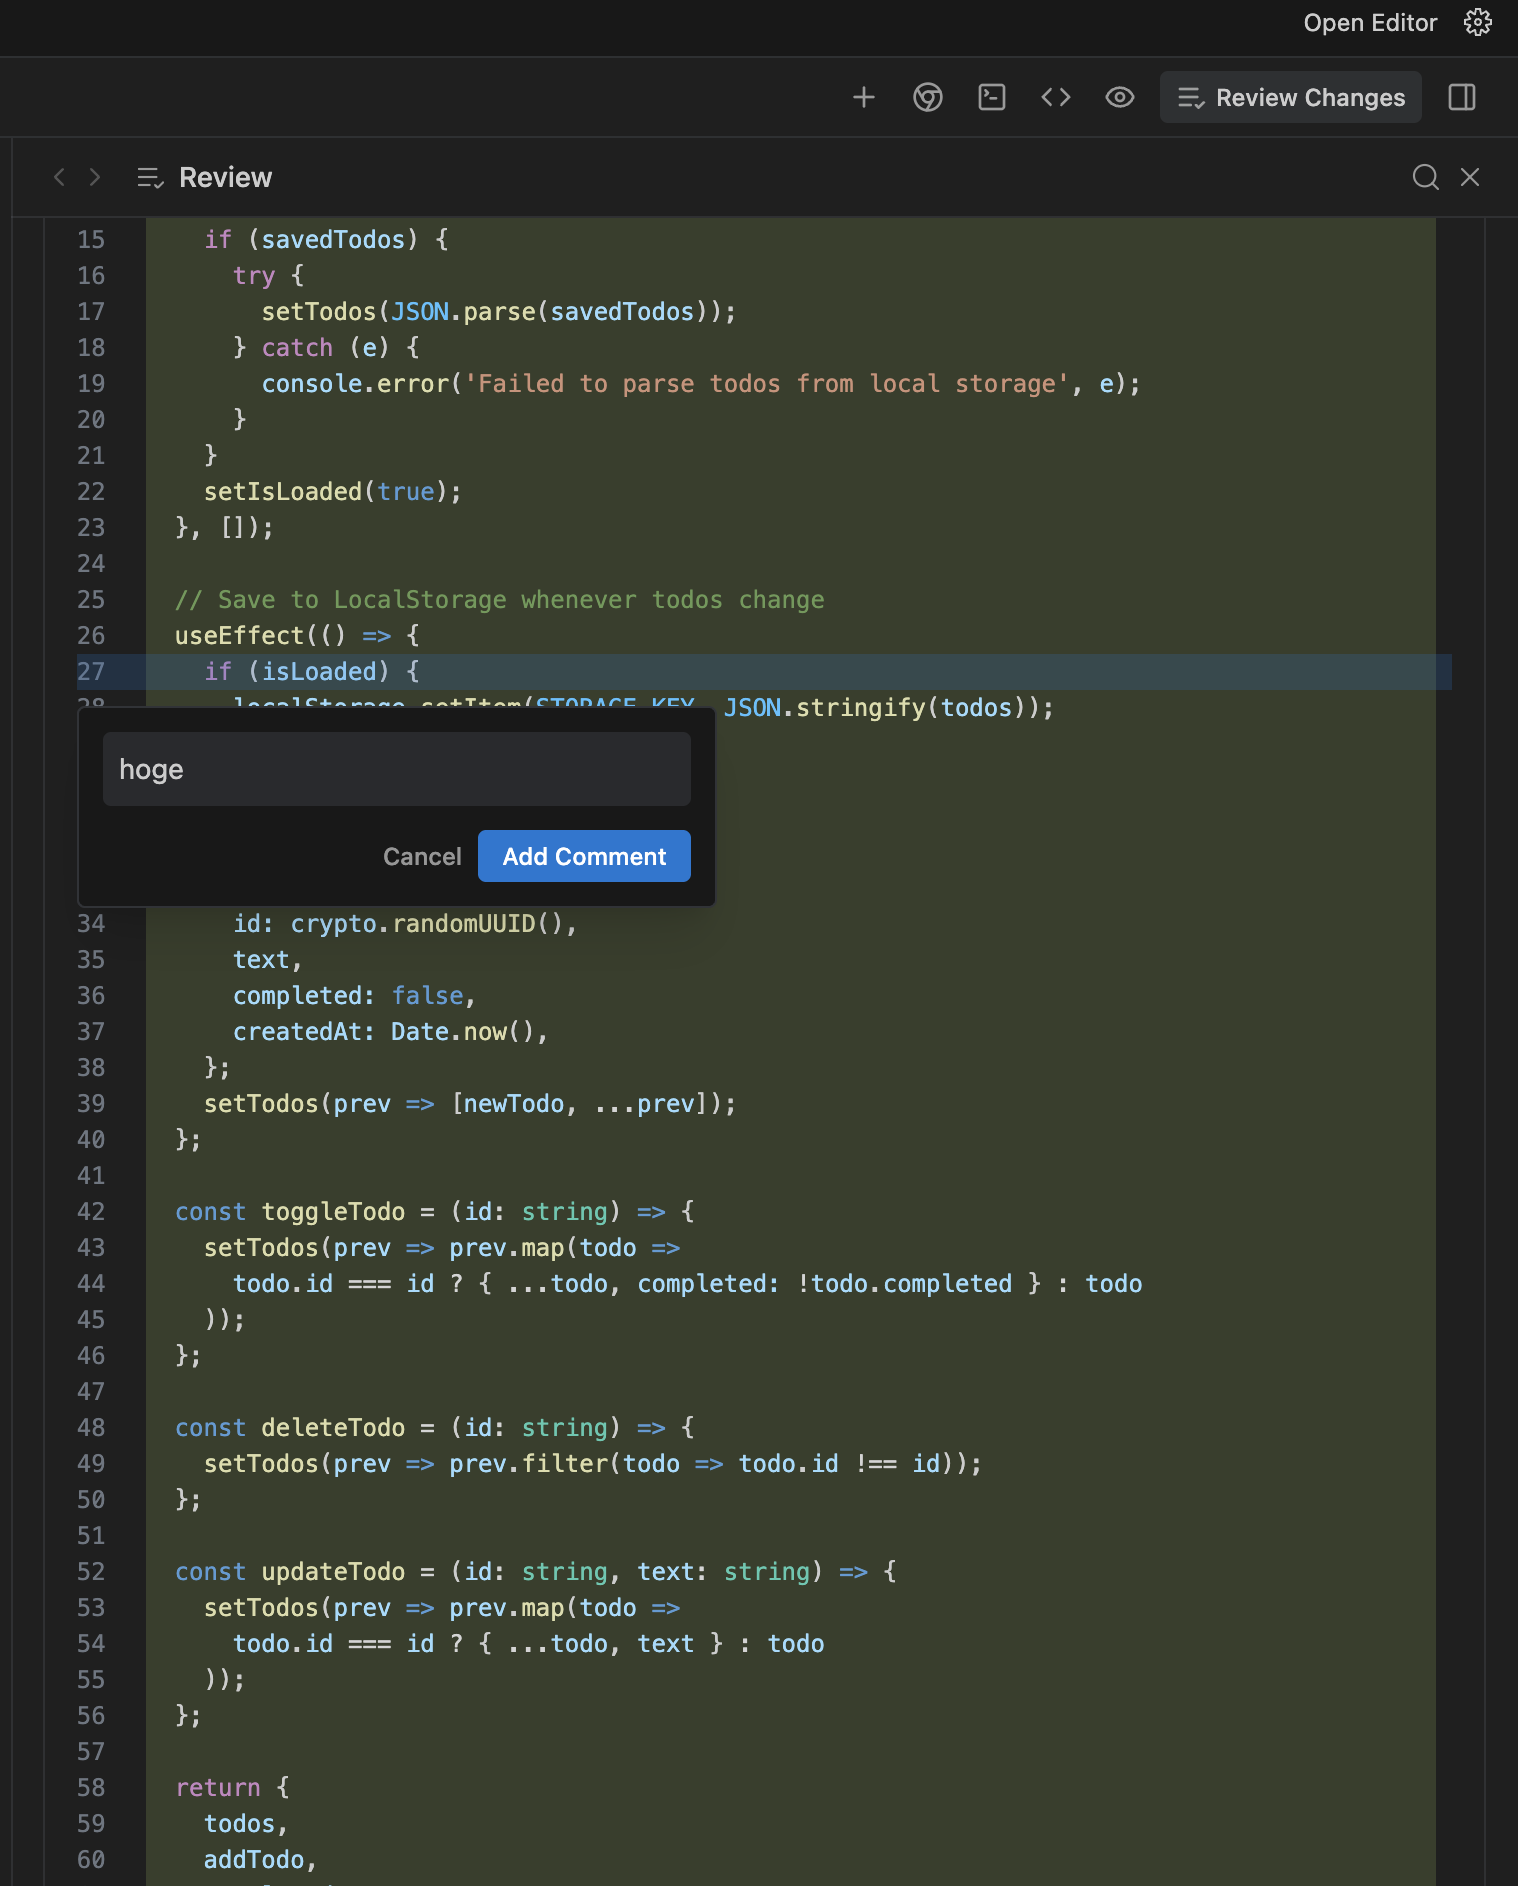Close the Review panel

(1470, 177)
